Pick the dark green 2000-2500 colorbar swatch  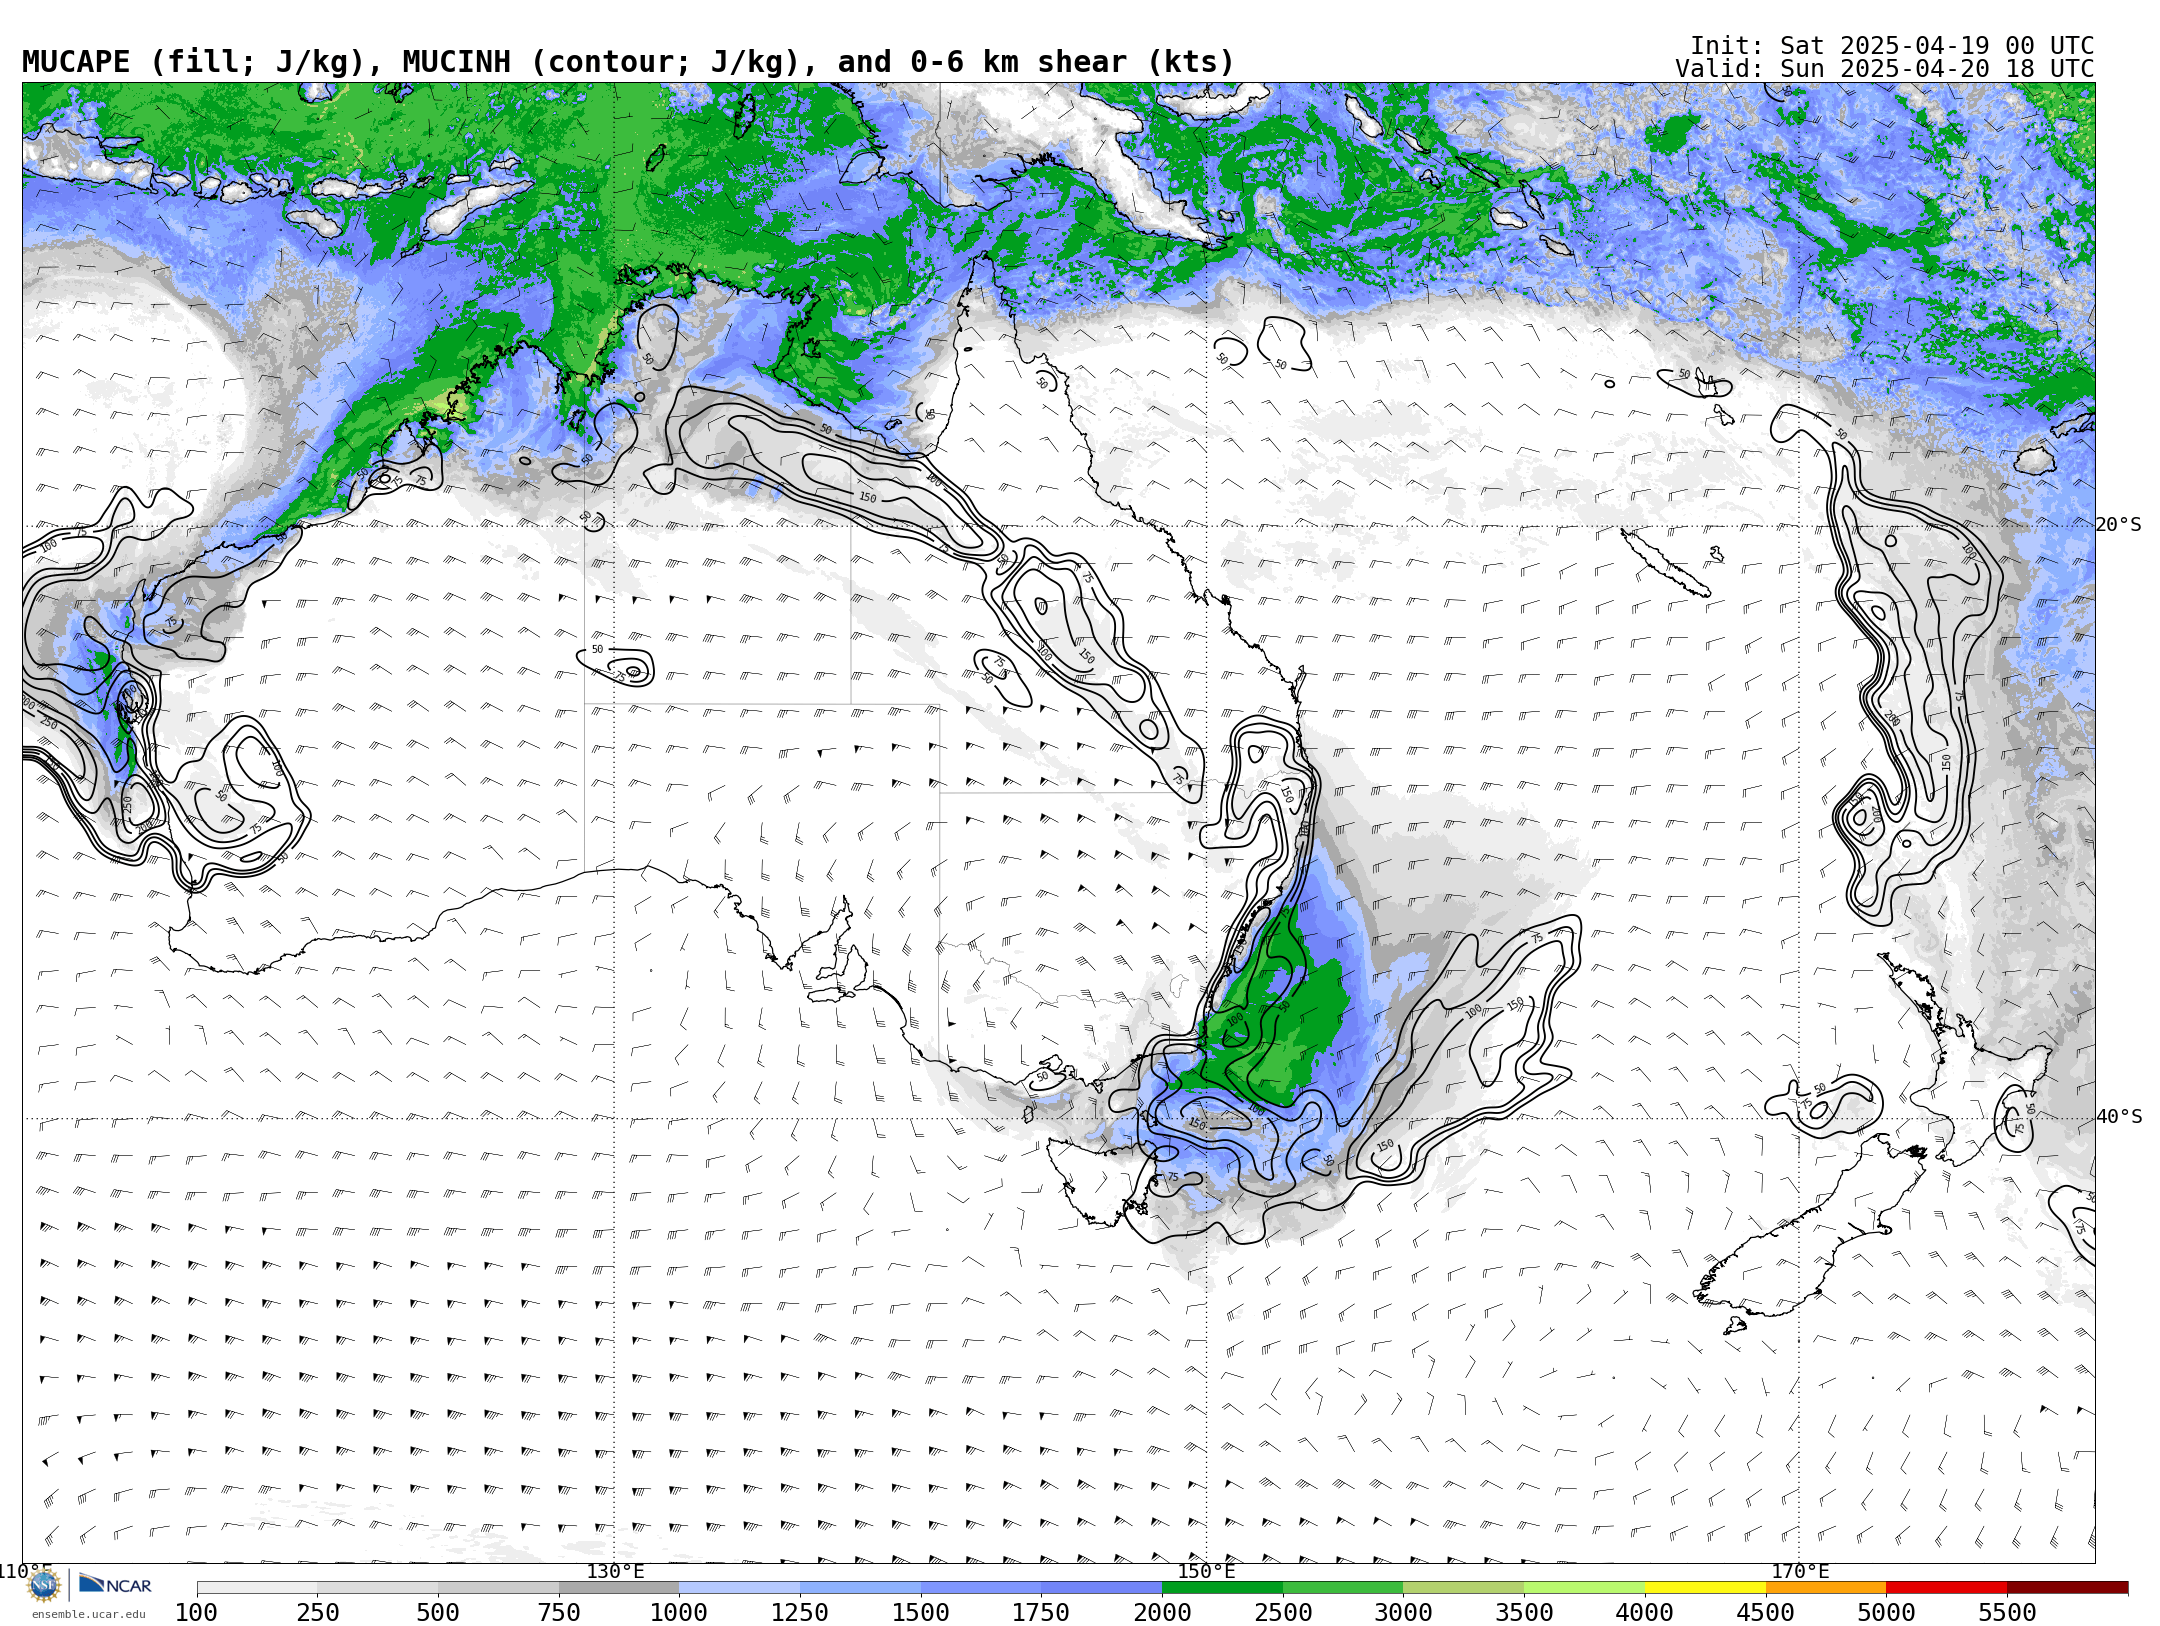pos(1222,1588)
